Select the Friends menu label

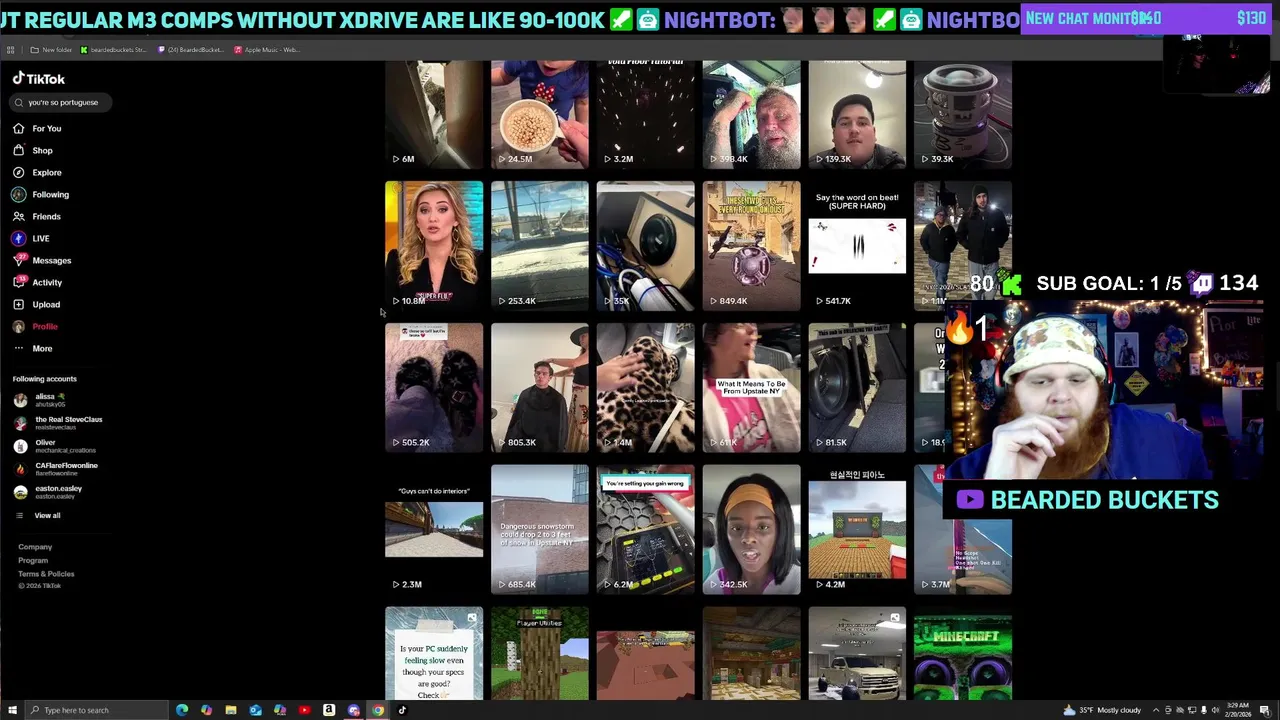point(46,216)
